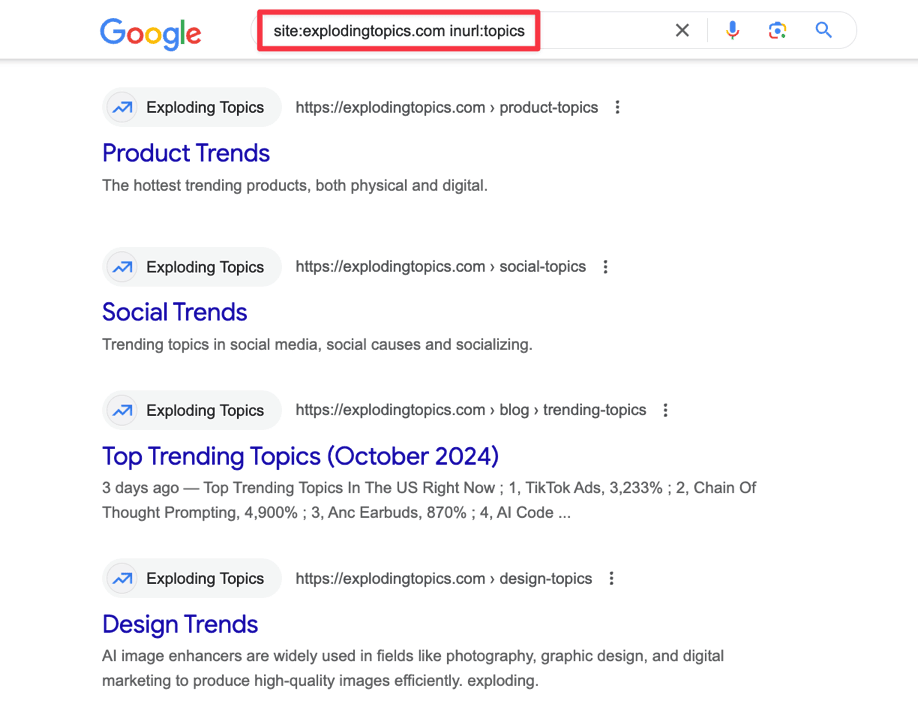
Task: Click Exploding Topics favicon on Social Trends result
Action: click(x=123, y=267)
